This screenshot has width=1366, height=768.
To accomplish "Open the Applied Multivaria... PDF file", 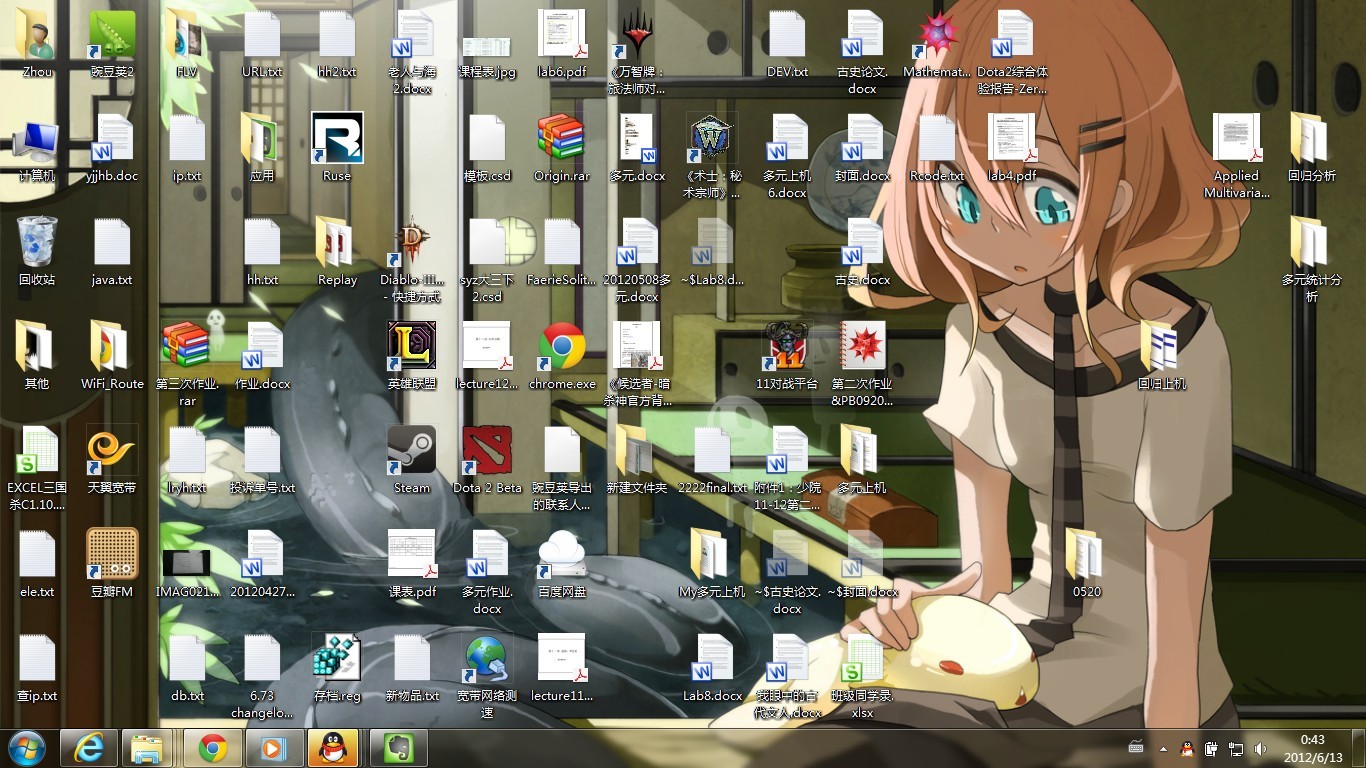I will (x=1236, y=138).
